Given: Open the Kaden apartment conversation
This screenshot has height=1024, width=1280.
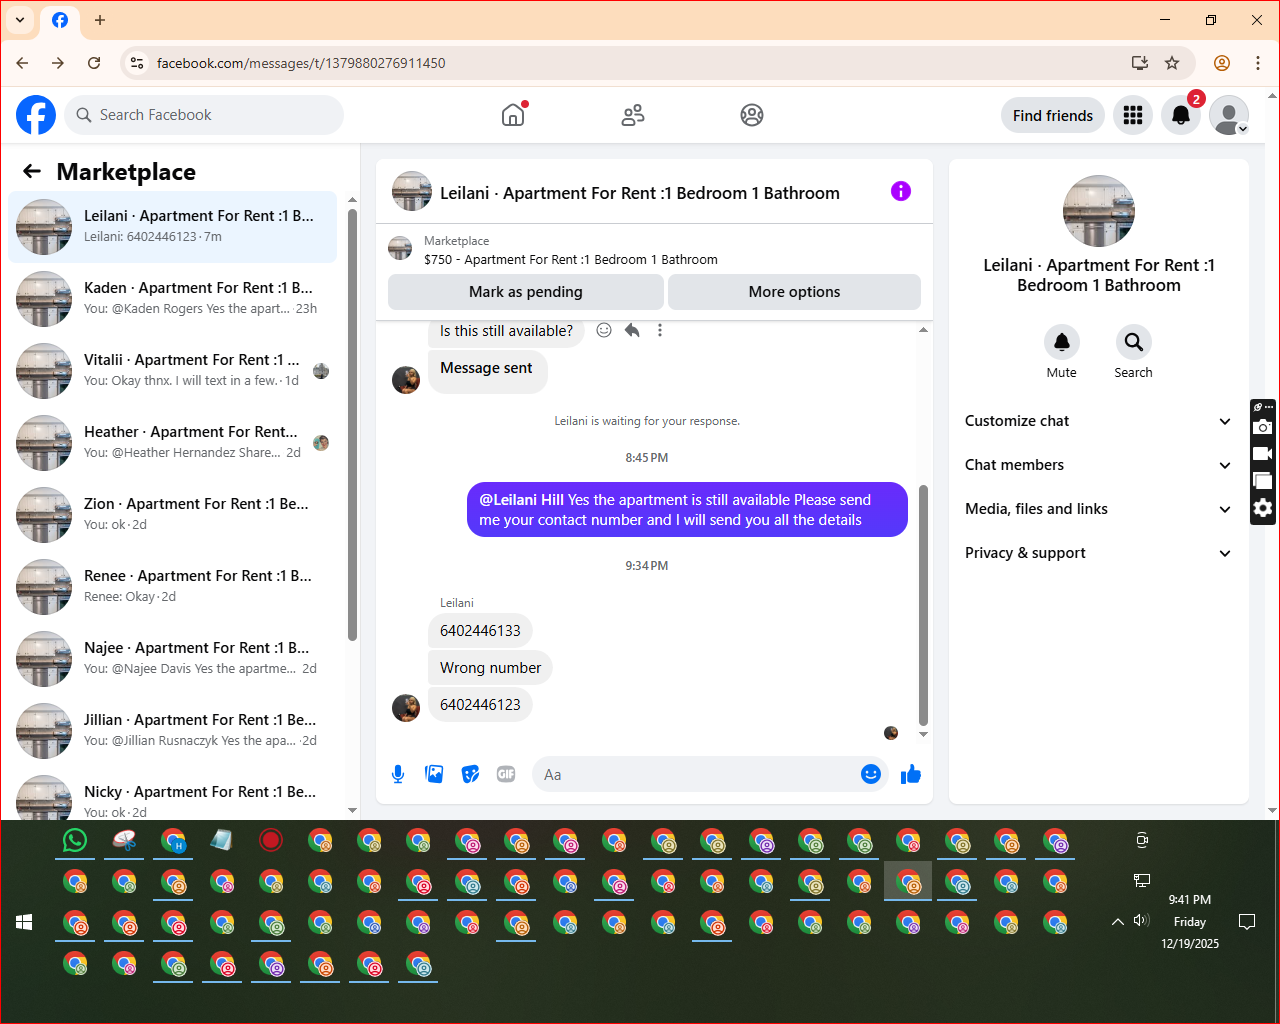Looking at the screenshot, I should pyautogui.click(x=173, y=299).
